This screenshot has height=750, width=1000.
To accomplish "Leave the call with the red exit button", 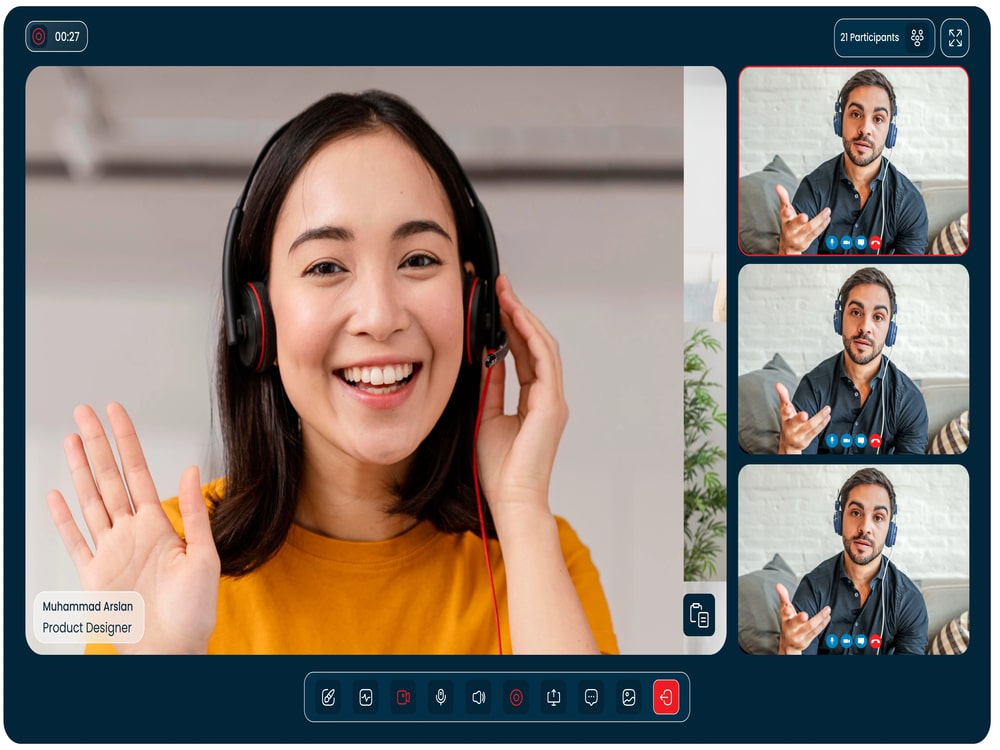I will coord(666,697).
